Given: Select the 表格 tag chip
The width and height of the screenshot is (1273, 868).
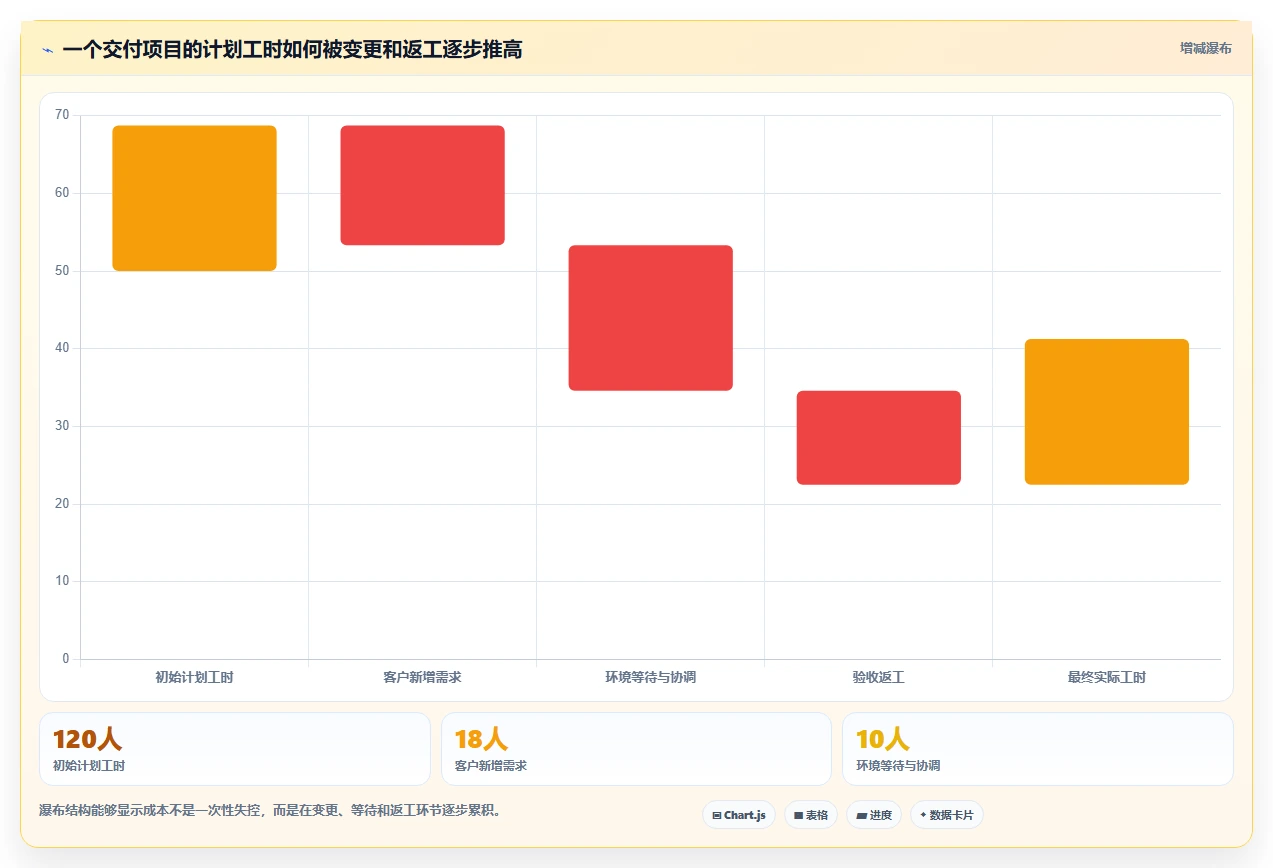Looking at the screenshot, I should coord(811,815).
